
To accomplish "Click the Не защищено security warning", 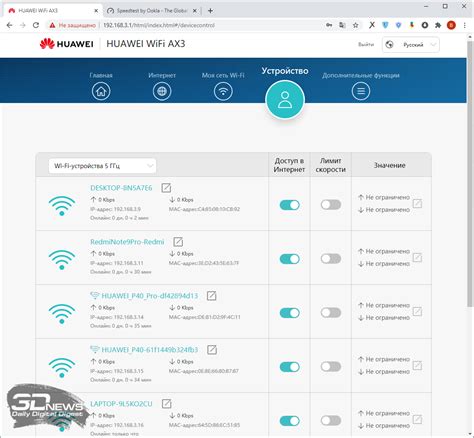I will 73,25.
